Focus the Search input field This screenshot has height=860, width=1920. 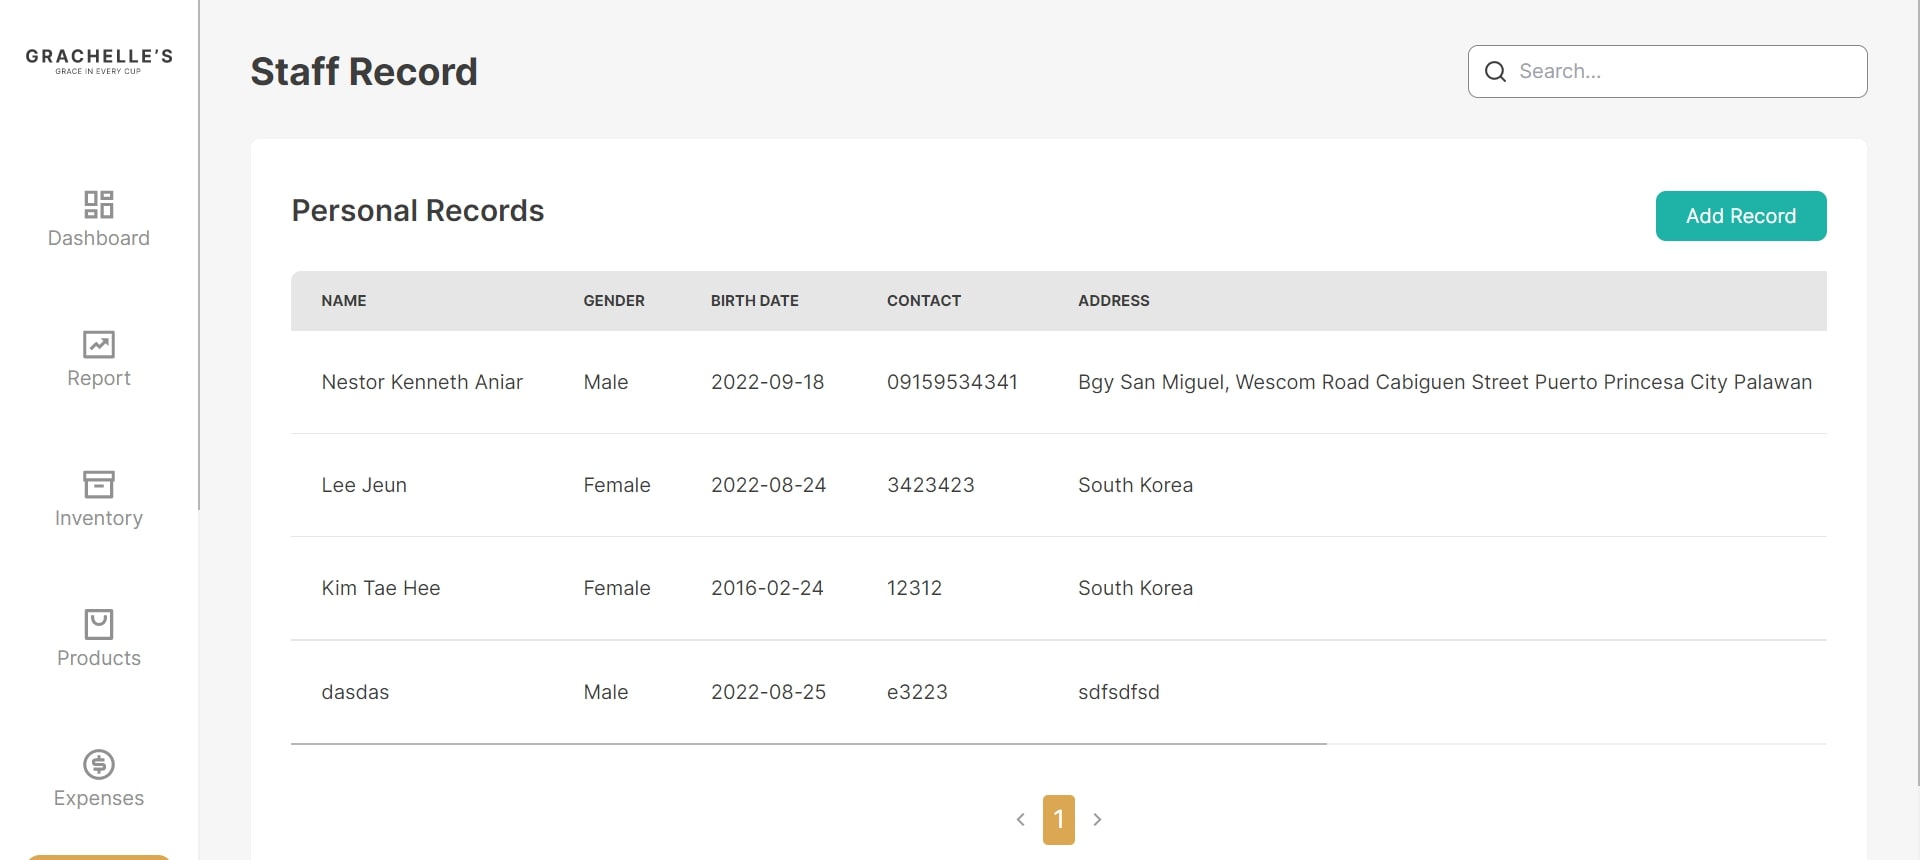point(1667,71)
